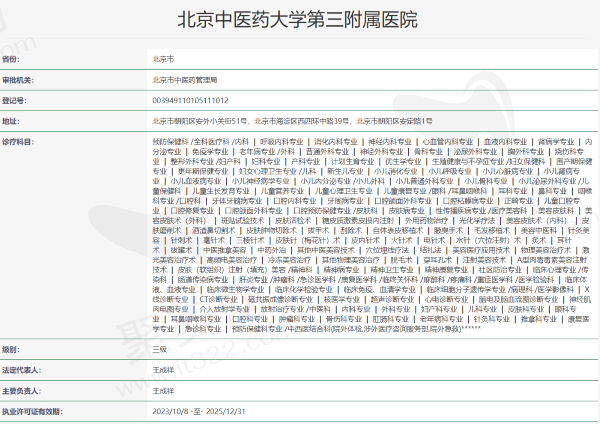Select the 法定代表人 row label
Viewport: 600px width, 424px height.
click(x=21, y=370)
